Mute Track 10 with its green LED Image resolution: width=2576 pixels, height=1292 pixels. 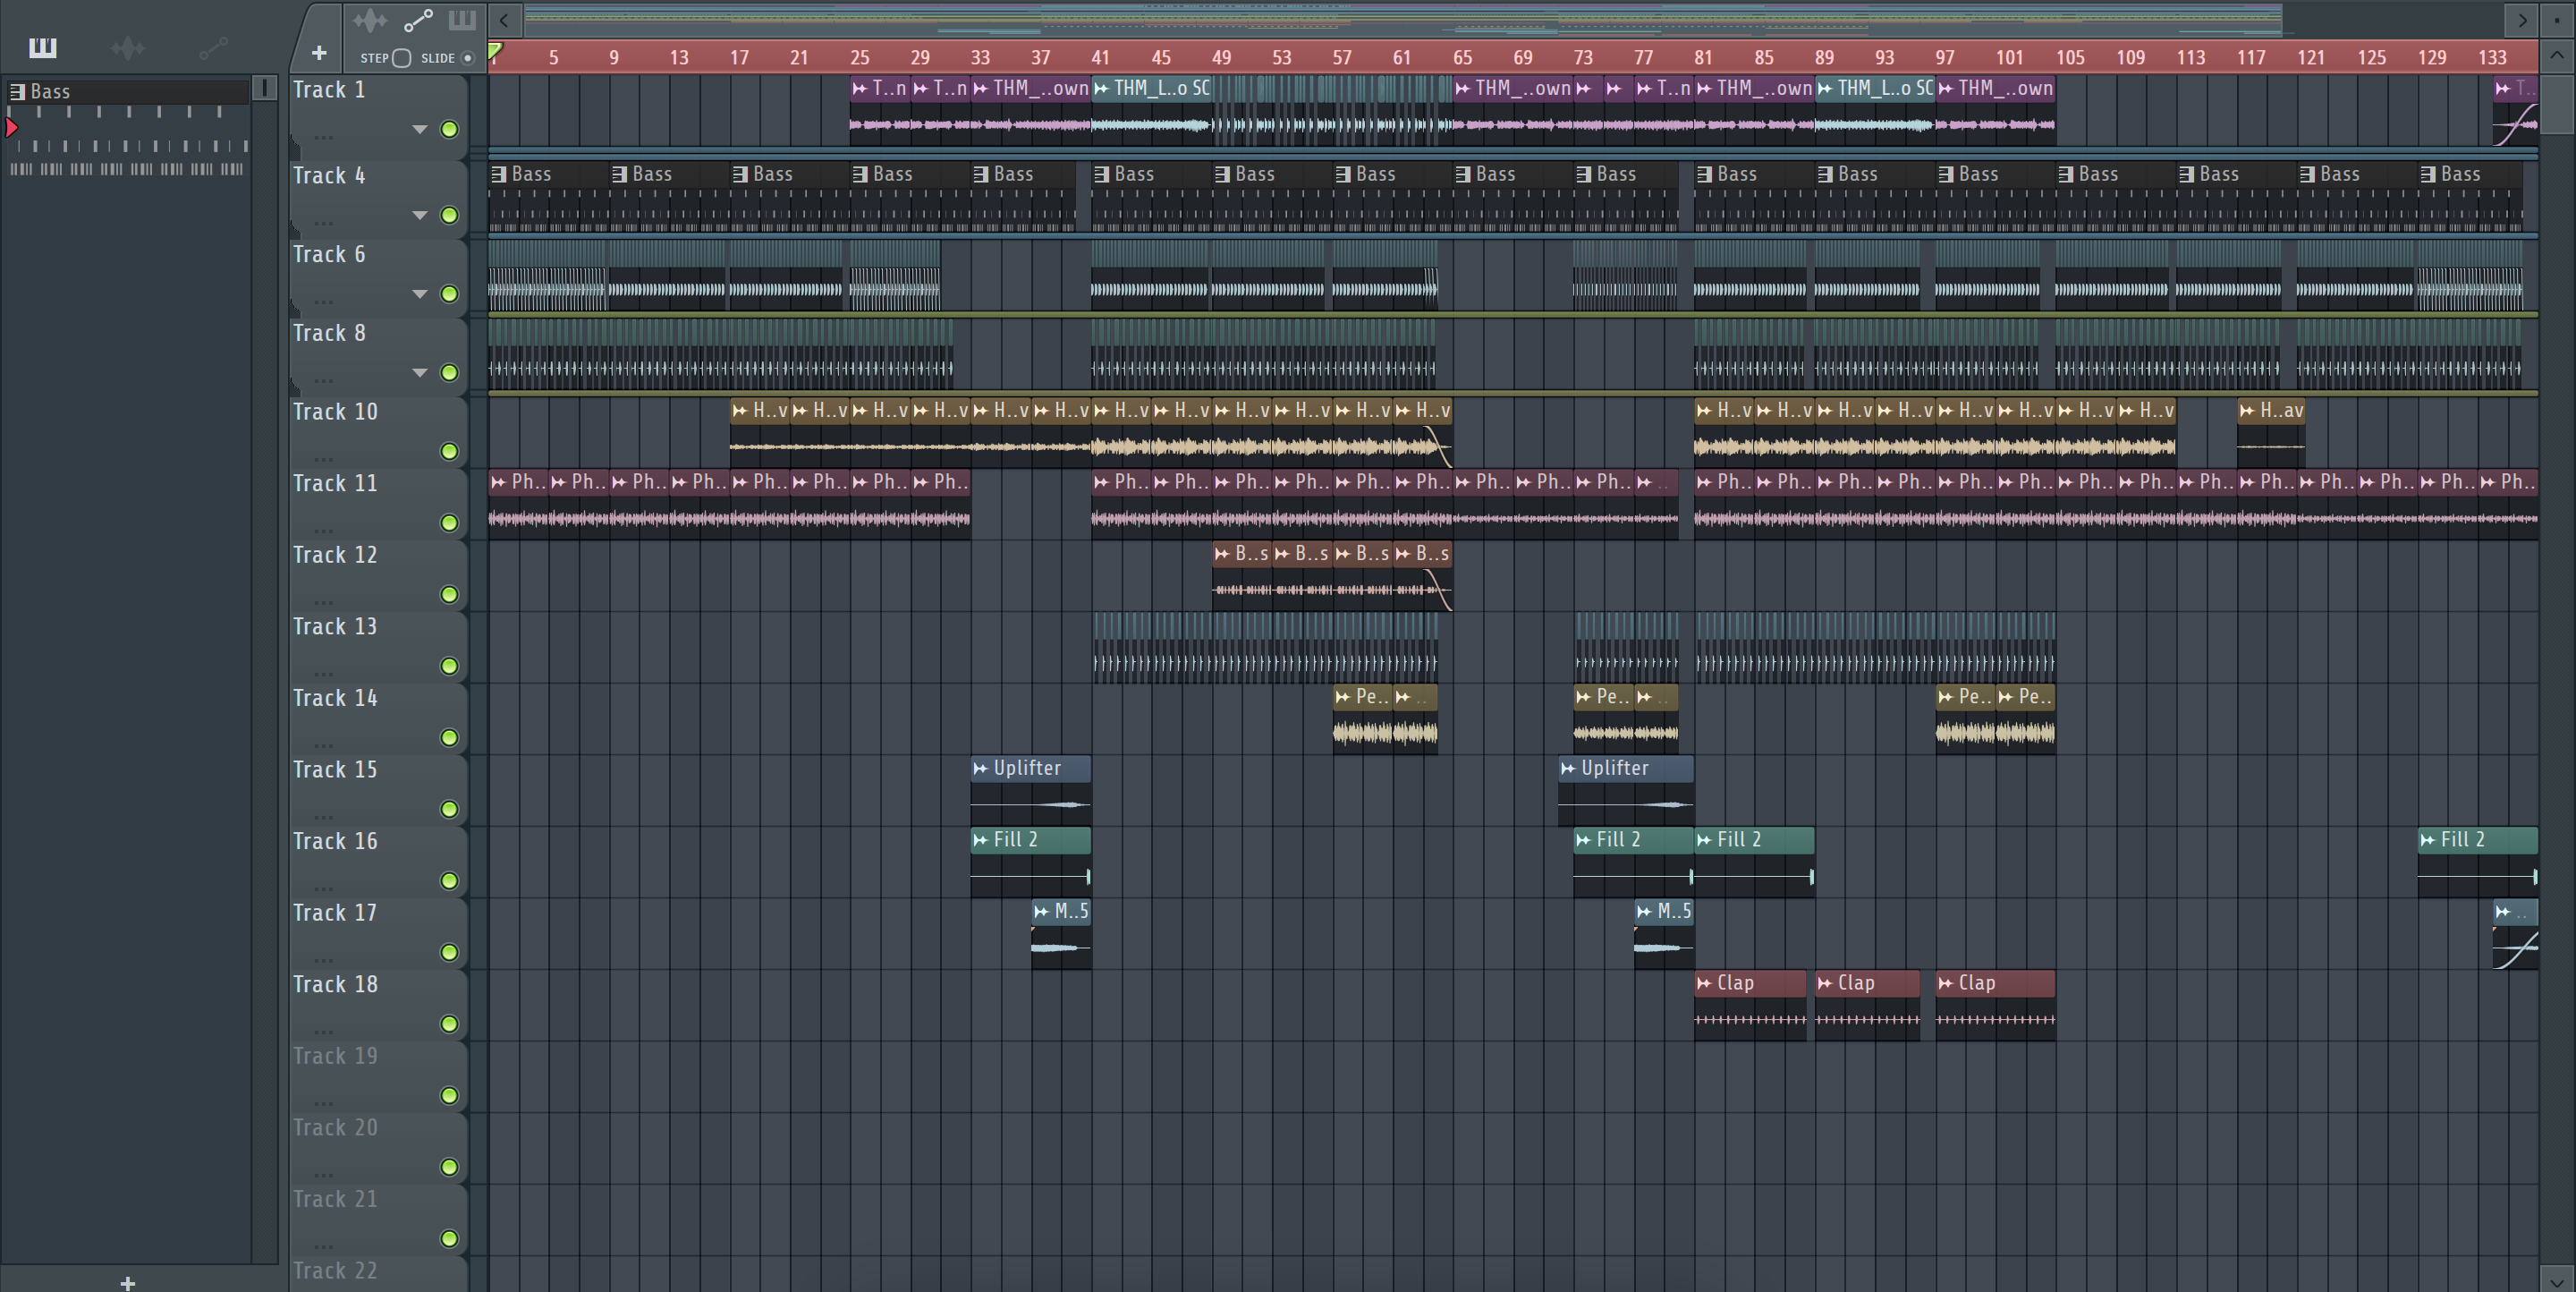click(449, 452)
